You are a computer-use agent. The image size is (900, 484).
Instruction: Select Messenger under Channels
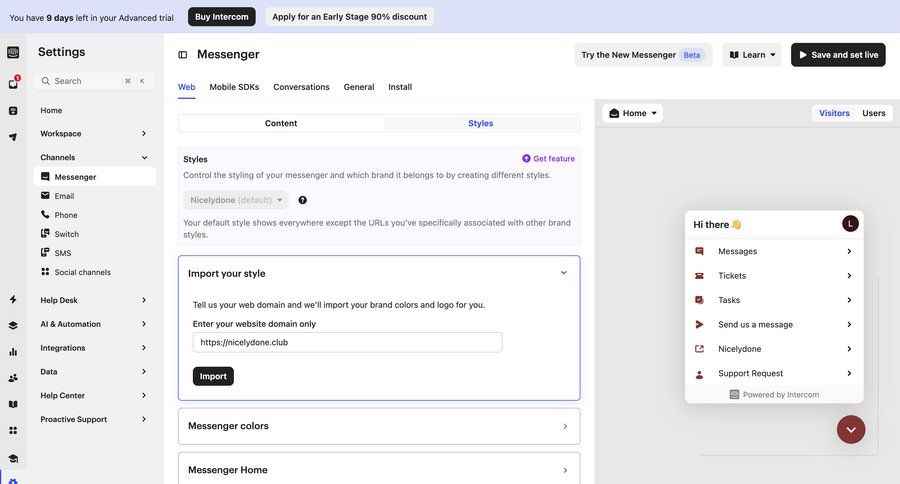pos(94,176)
